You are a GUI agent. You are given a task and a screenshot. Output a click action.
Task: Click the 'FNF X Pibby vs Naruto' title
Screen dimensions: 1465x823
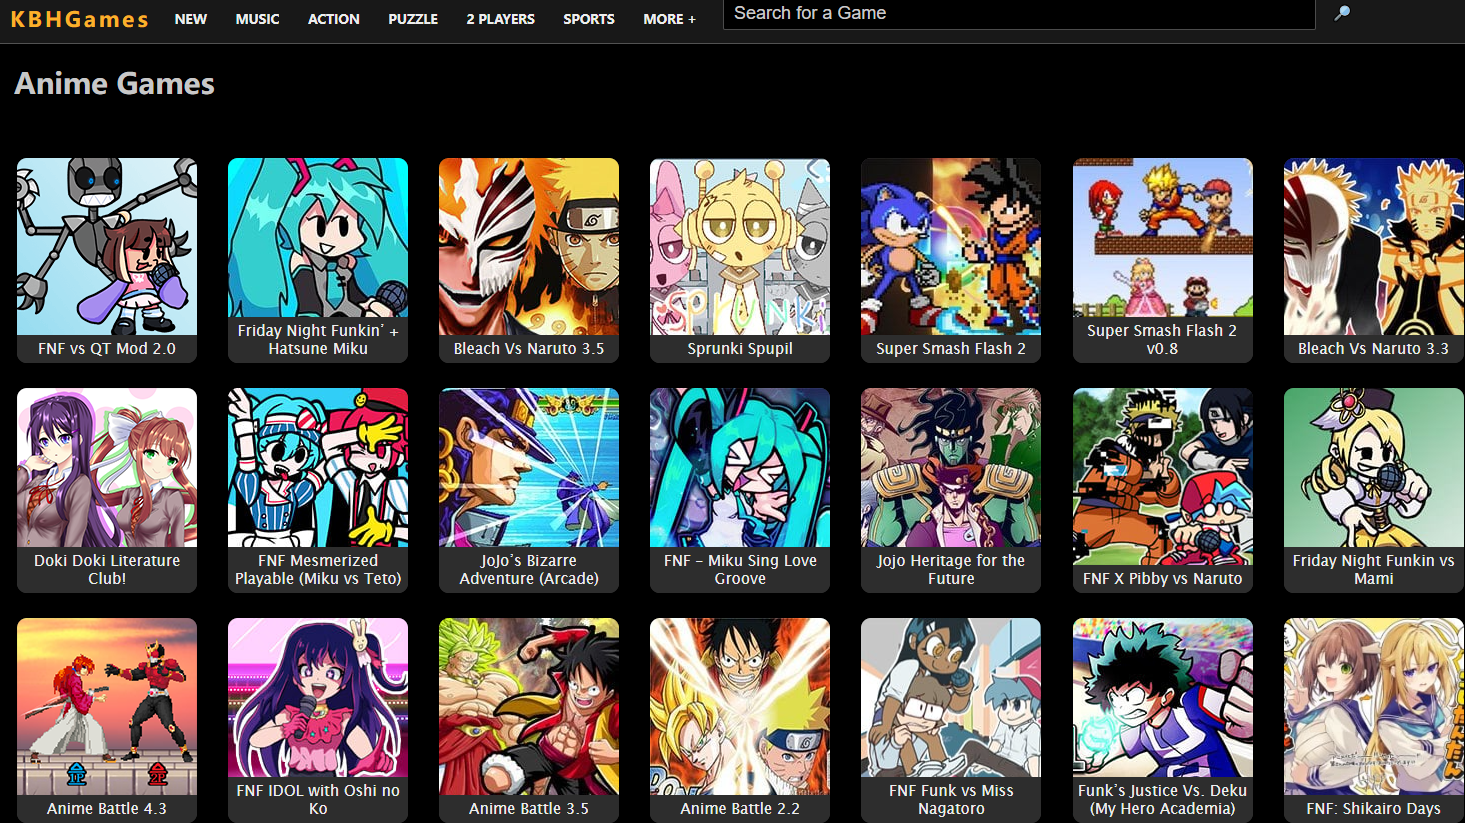click(1163, 579)
